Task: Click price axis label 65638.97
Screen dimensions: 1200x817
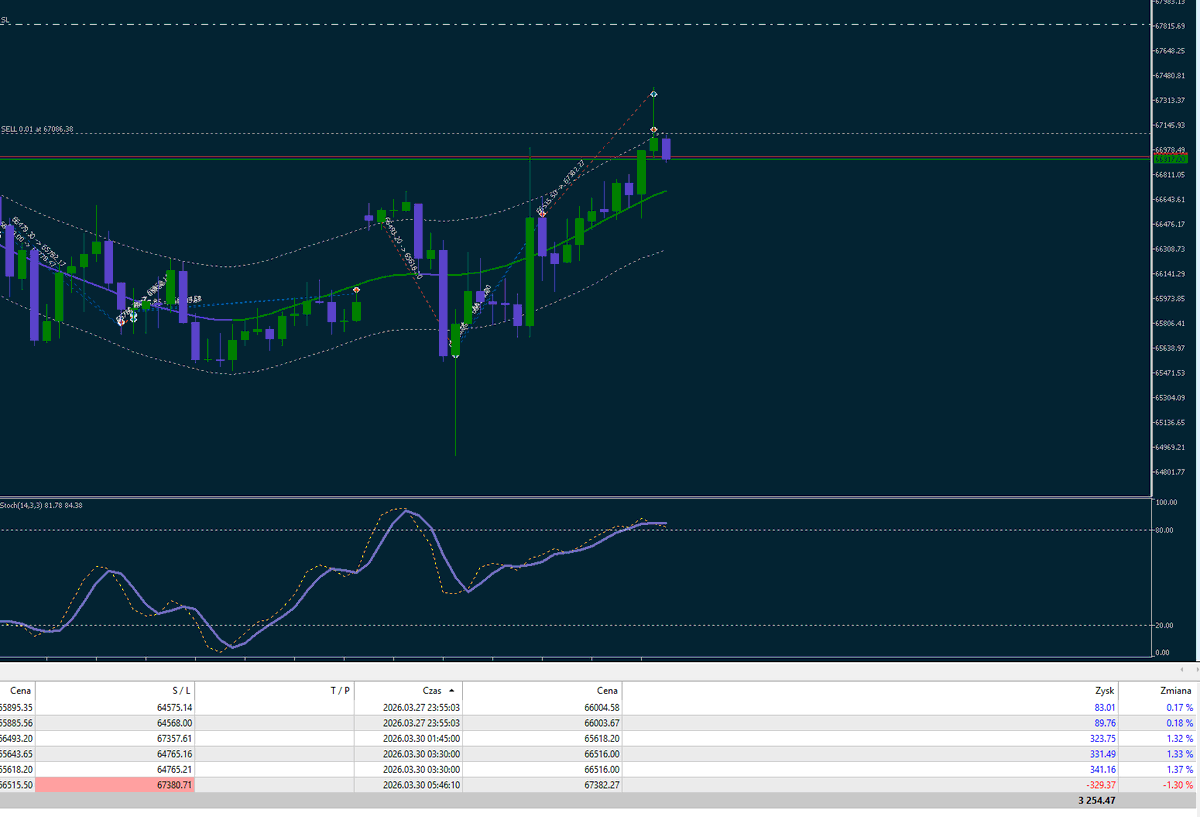Action: (1169, 348)
